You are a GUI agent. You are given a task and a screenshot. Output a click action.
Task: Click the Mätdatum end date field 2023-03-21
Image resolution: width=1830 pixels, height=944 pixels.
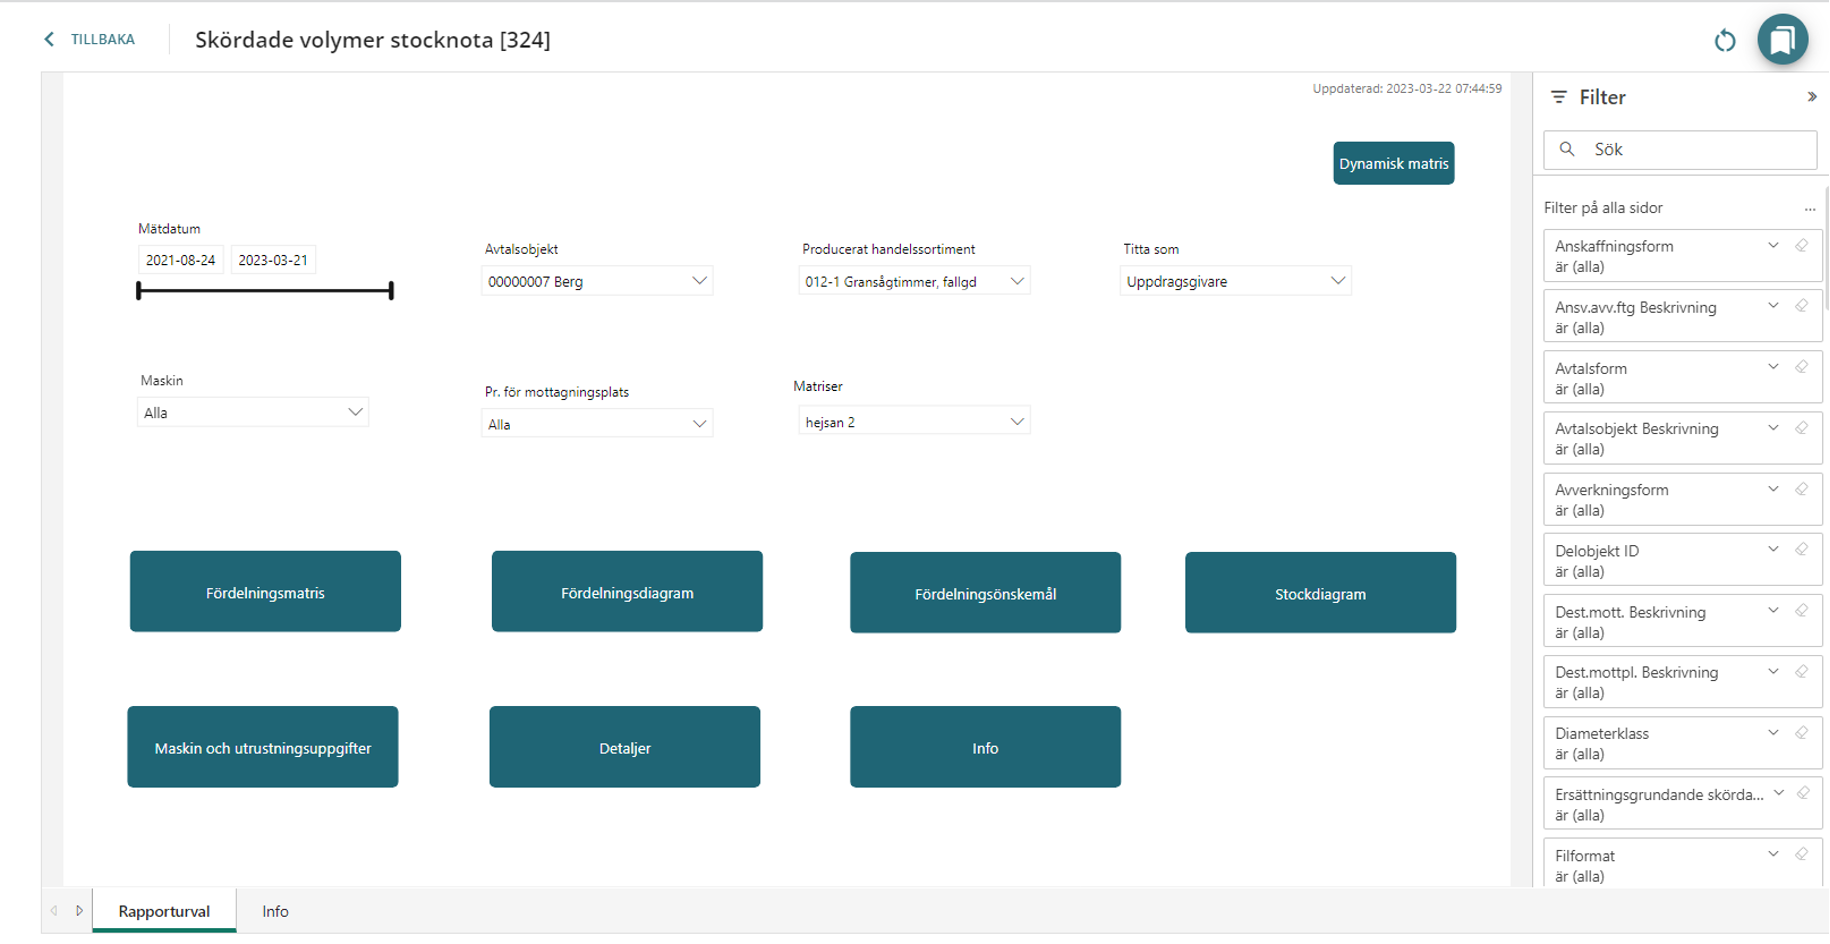coord(273,260)
